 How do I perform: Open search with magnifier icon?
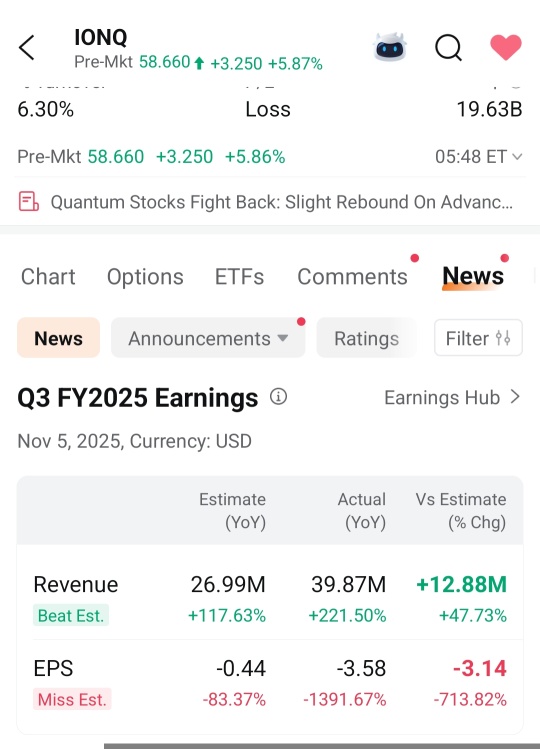point(448,47)
